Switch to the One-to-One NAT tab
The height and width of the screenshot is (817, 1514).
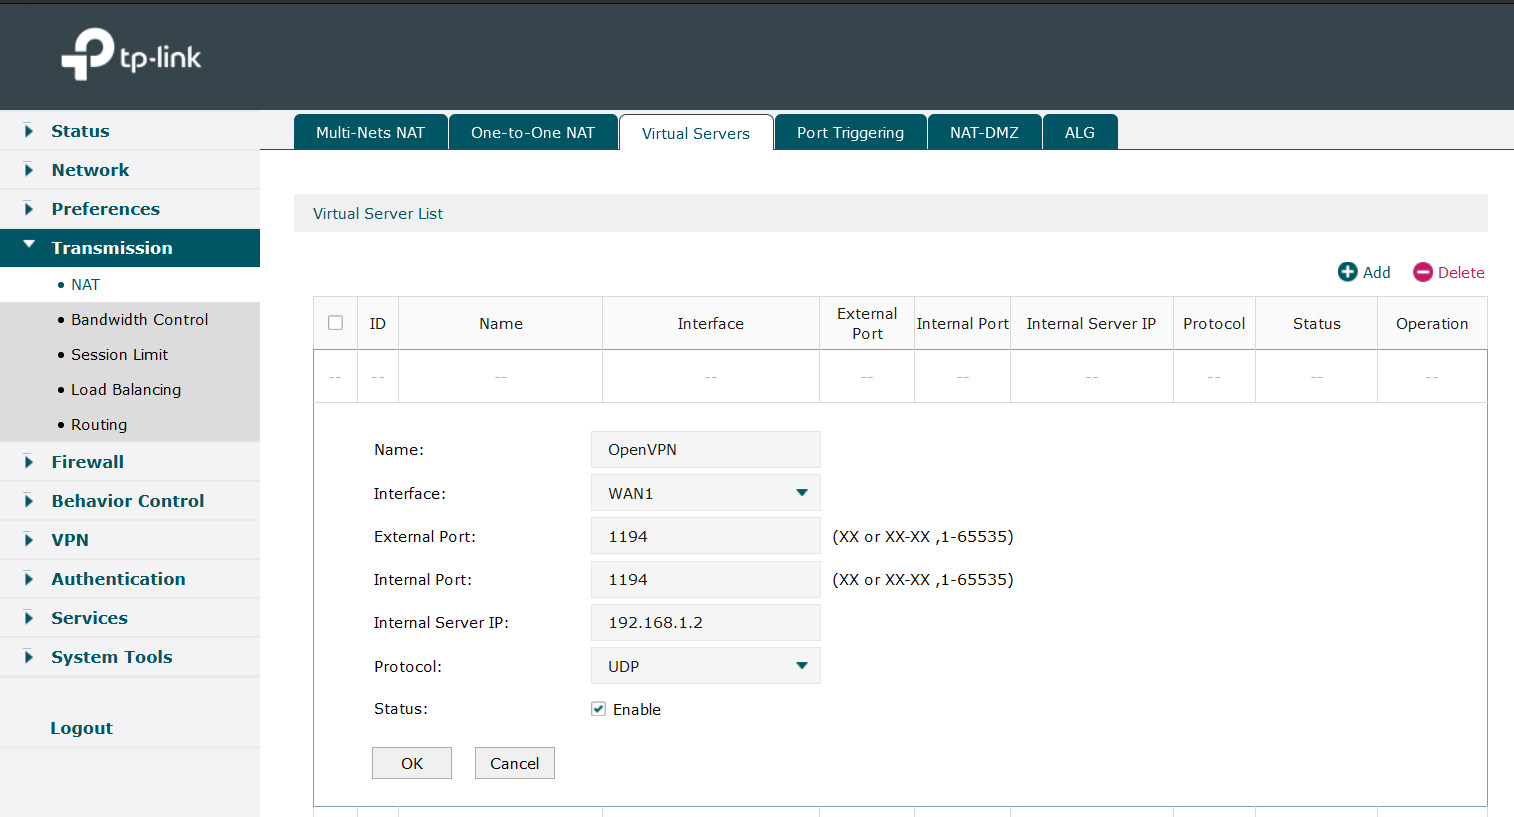pyautogui.click(x=533, y=131)
